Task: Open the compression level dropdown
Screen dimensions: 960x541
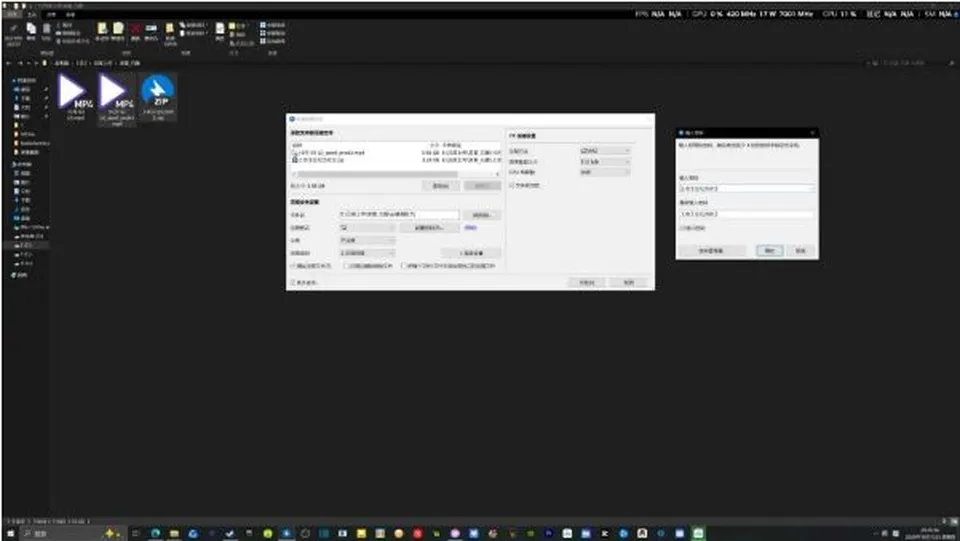Action: point(367,253)
